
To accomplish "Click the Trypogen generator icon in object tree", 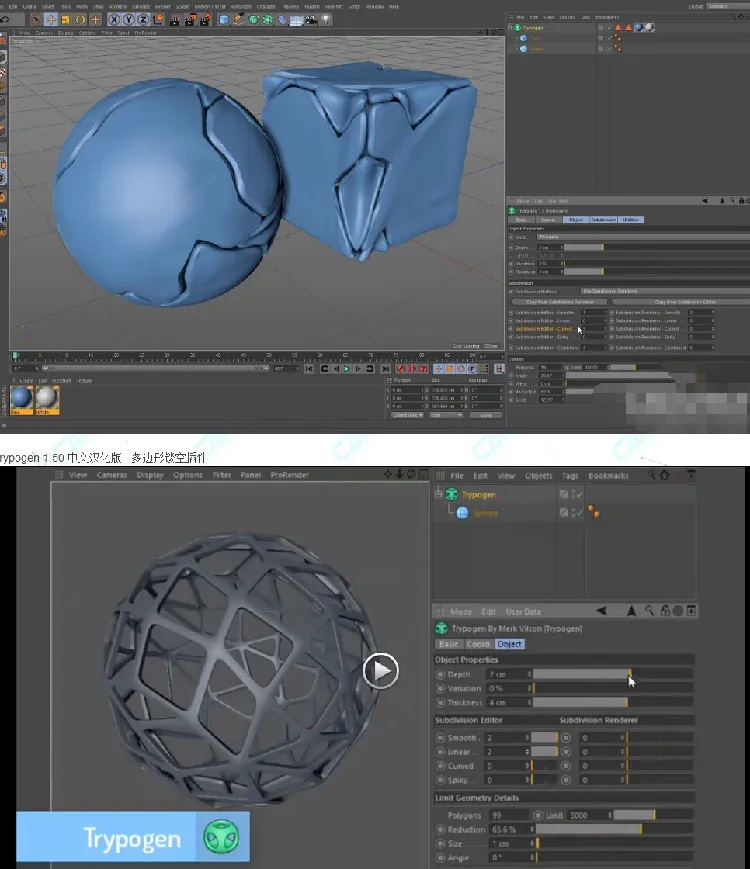I will coord(452,495).
